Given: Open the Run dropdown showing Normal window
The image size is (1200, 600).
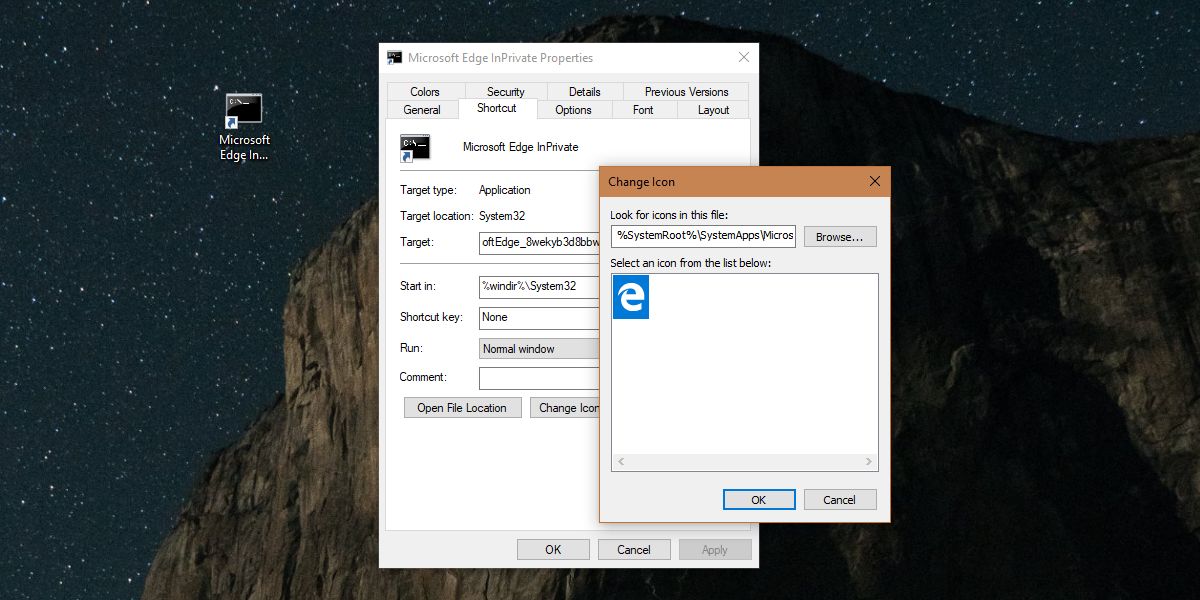Looking at the screenshot, I should (539, 349).
